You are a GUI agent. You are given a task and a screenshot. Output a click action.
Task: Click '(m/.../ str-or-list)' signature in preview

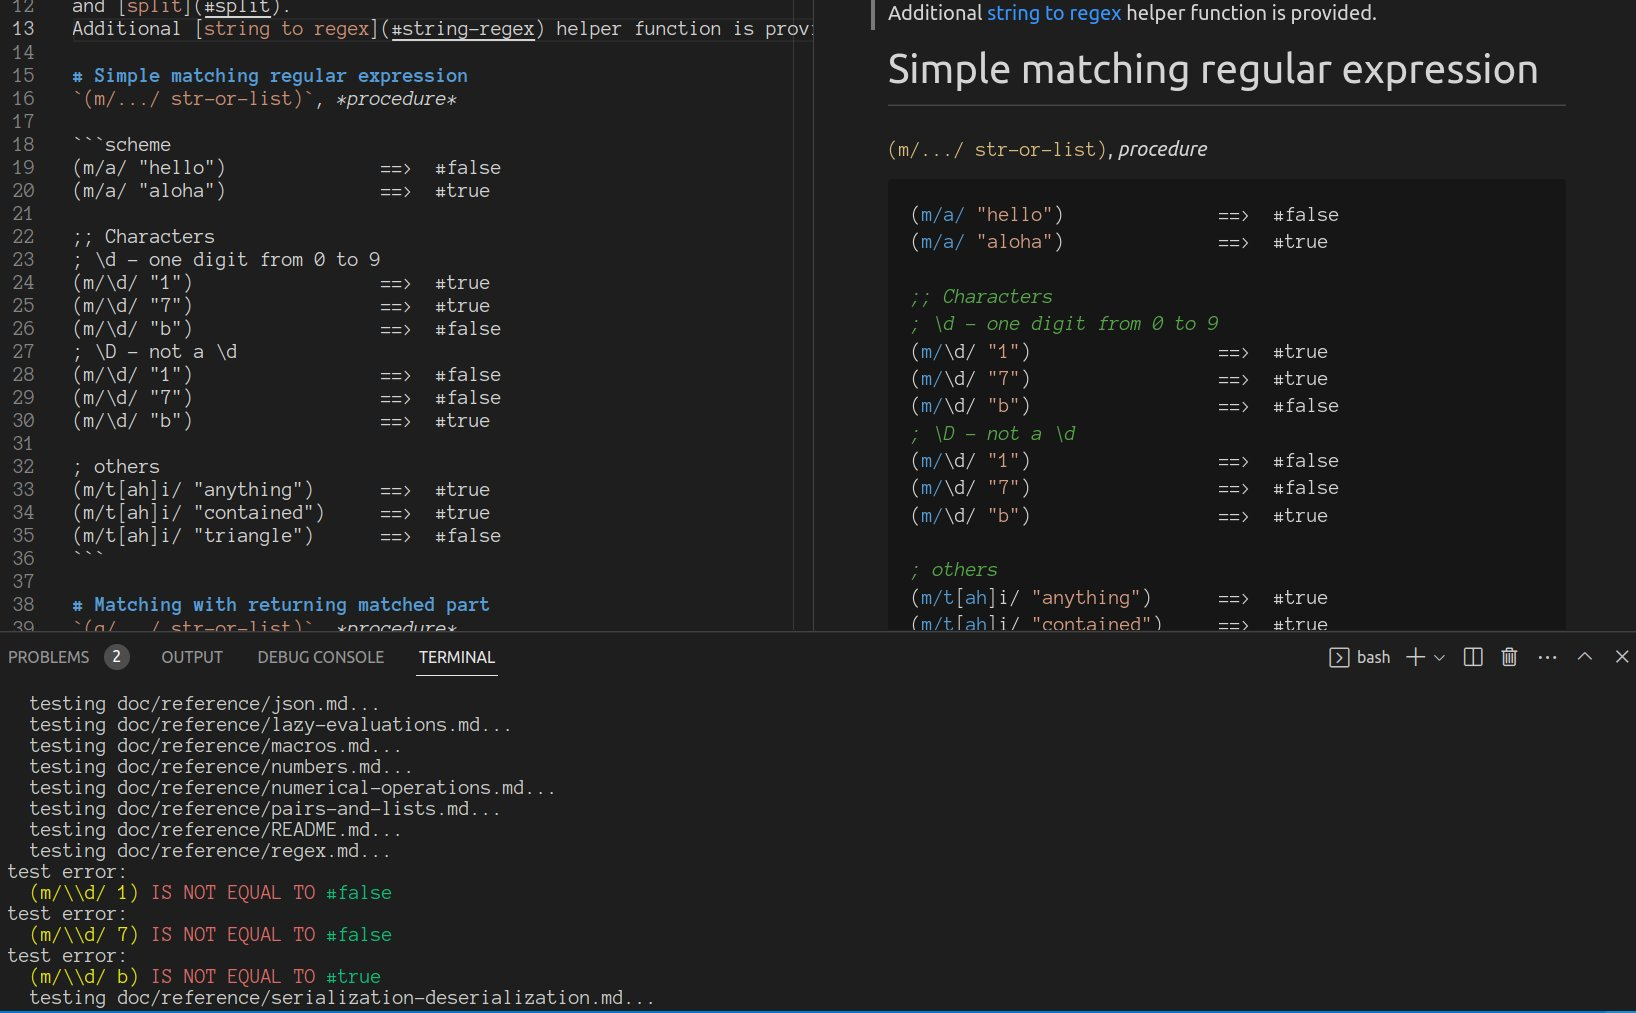tap(999, 150)
